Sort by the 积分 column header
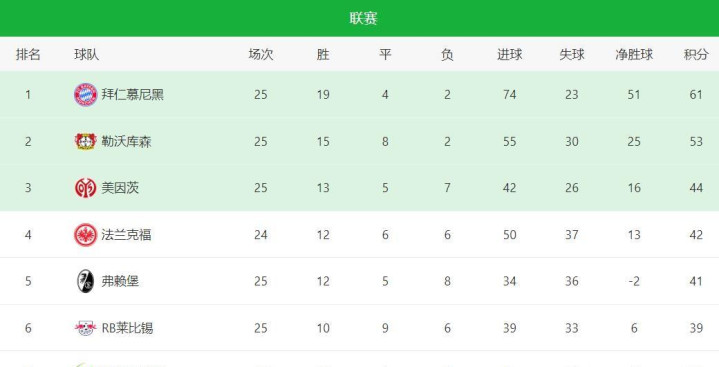 coord(696,55)
